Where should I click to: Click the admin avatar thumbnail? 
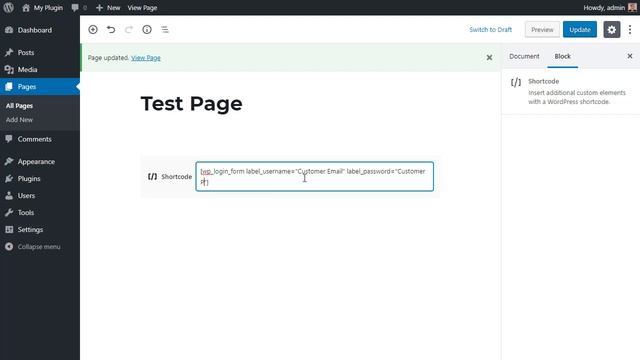pos(632,7)
